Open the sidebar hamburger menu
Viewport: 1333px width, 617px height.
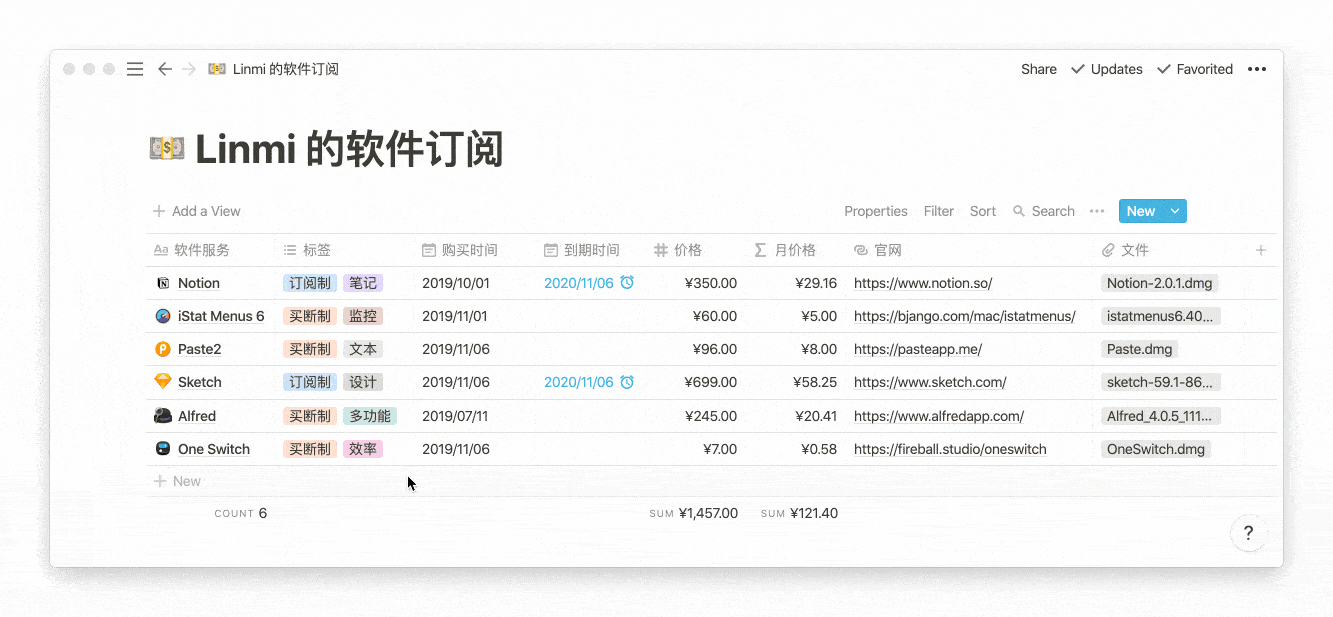pos(135,69)
